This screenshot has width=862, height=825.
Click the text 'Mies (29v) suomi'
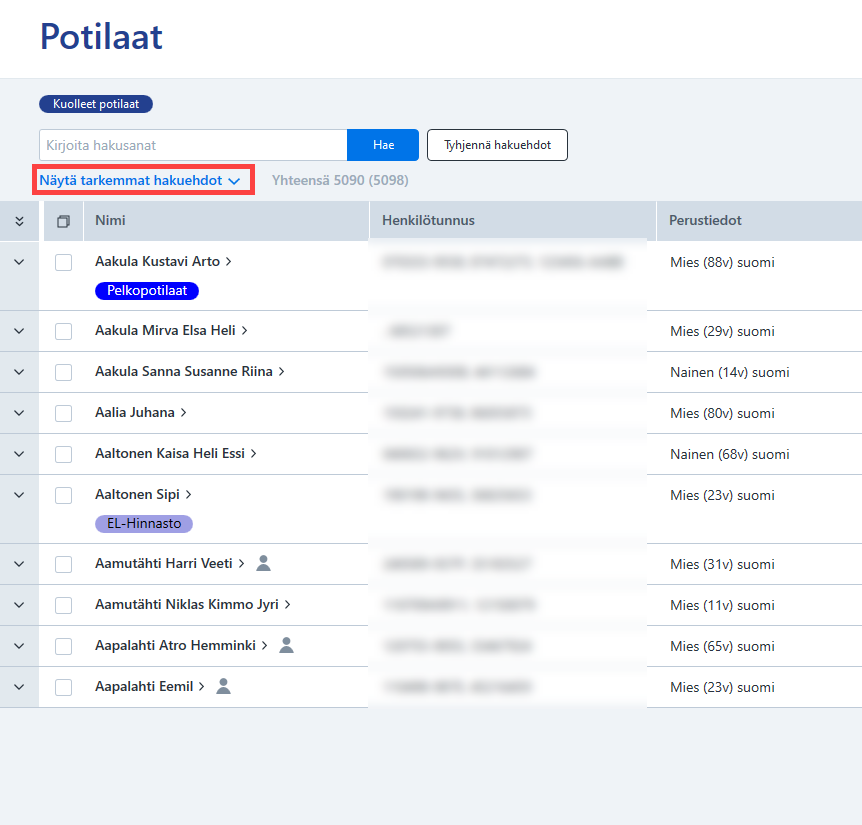(x=722, y=331)
